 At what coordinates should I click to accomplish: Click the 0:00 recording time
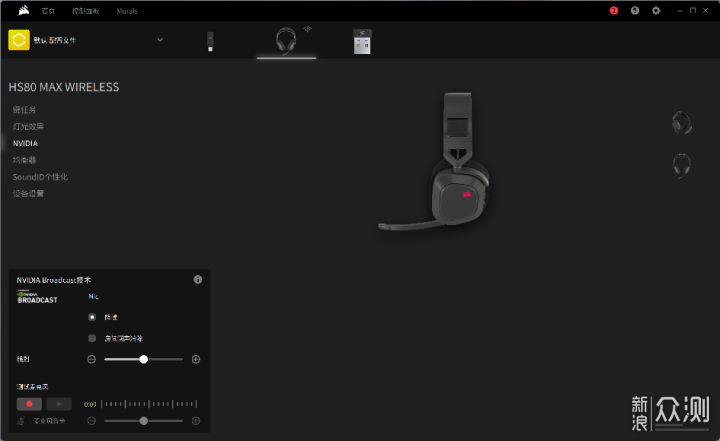pyautogui.click(x=90, y=404)
